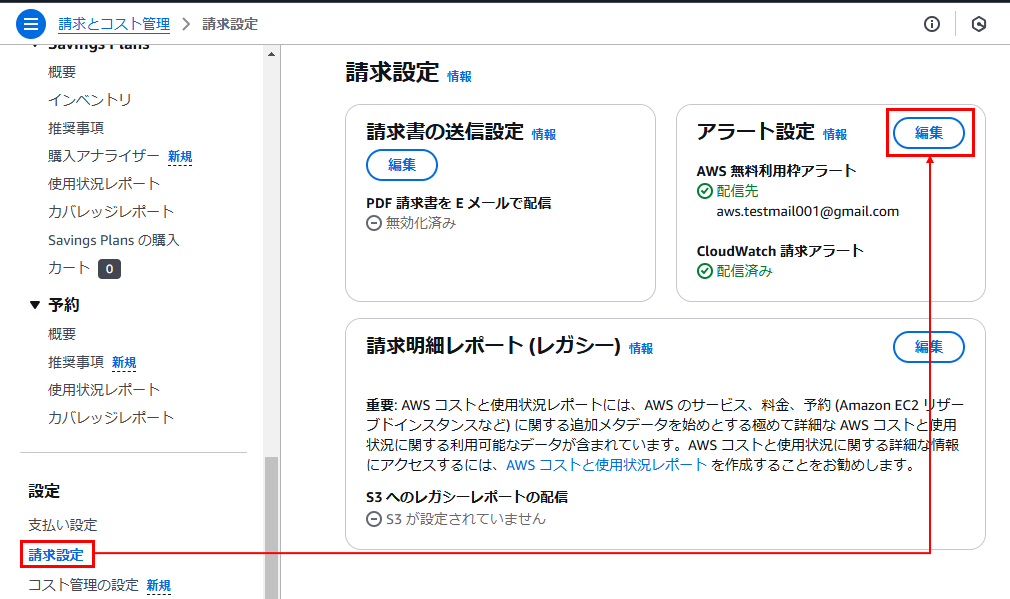
Task: Edit 請求書の送信設定 with 編集 button
Action: pyautogui.click(x=402, y=165)
